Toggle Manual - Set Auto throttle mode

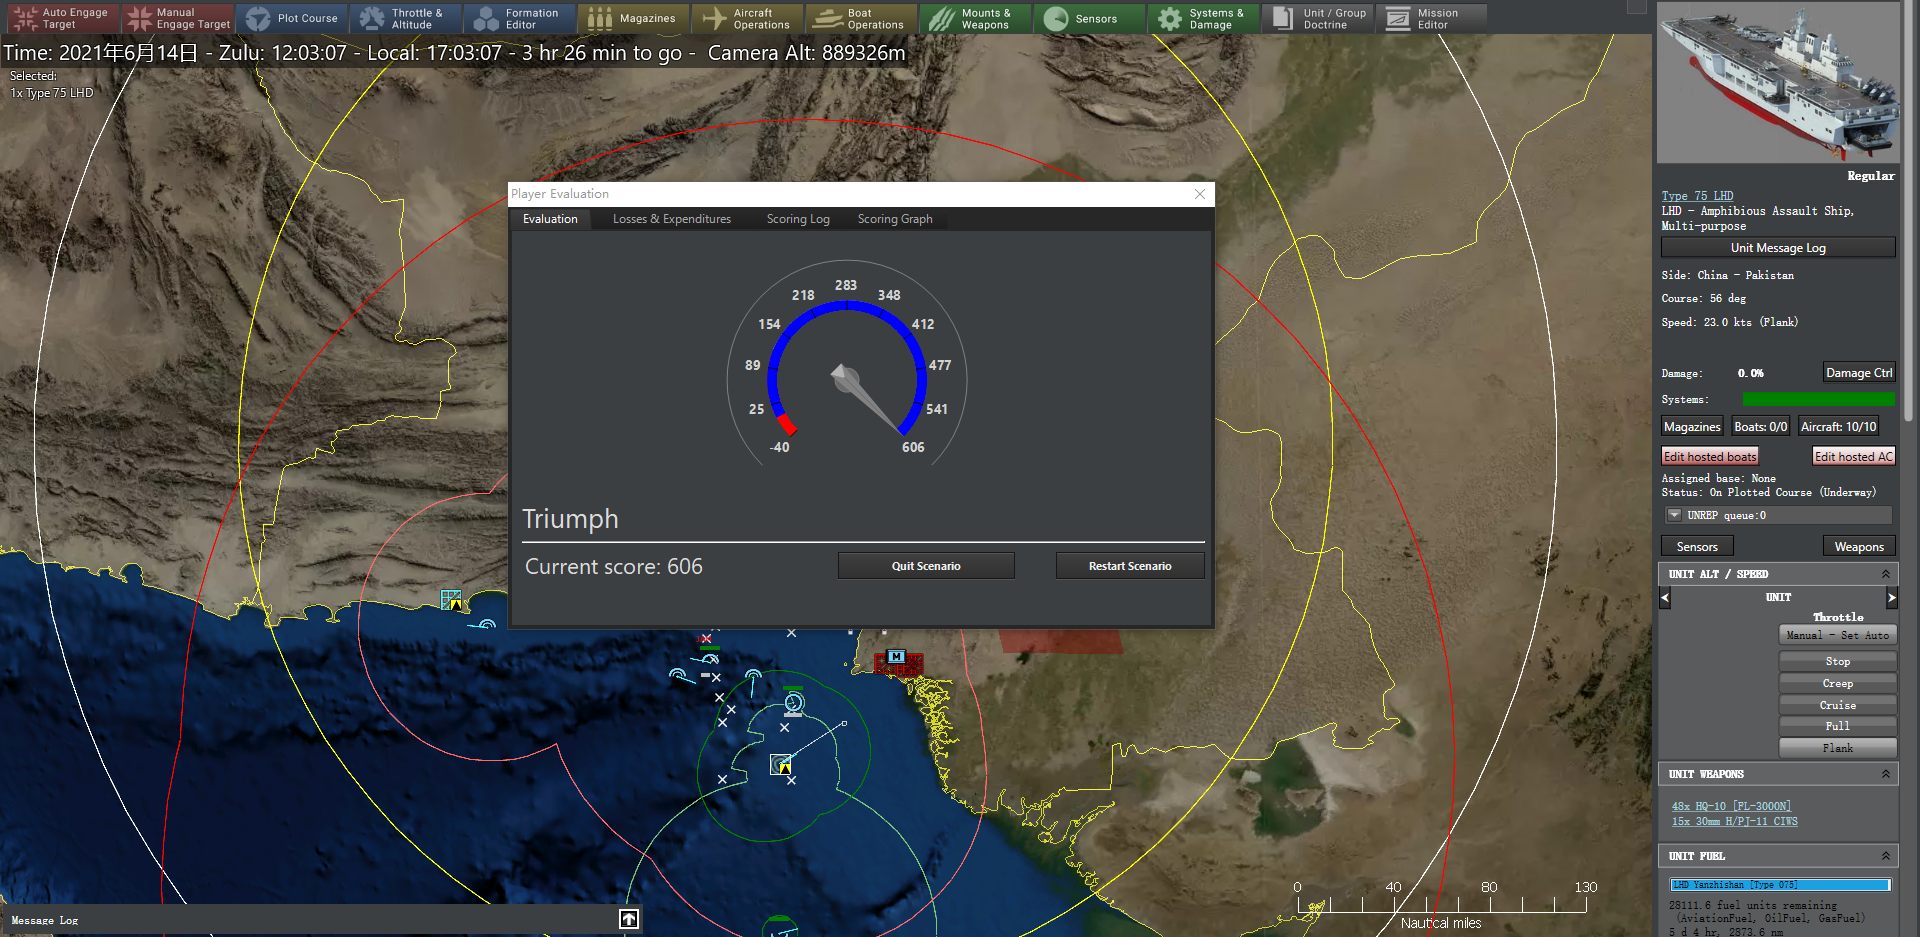coord(1838,635)
